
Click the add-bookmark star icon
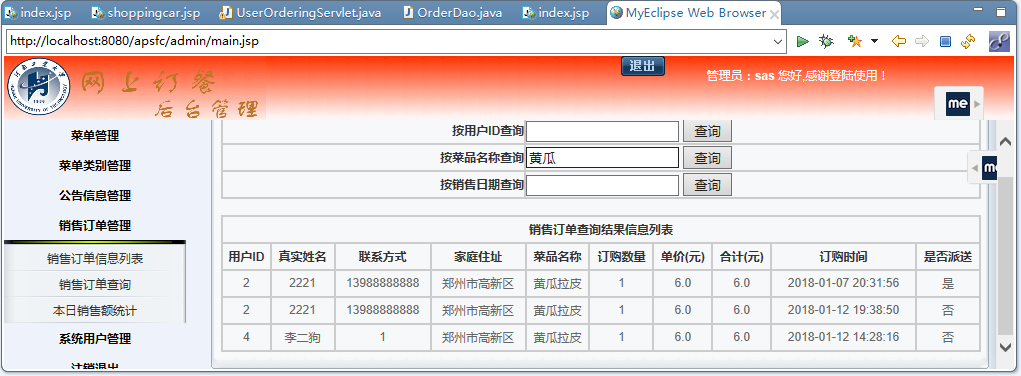855,41
